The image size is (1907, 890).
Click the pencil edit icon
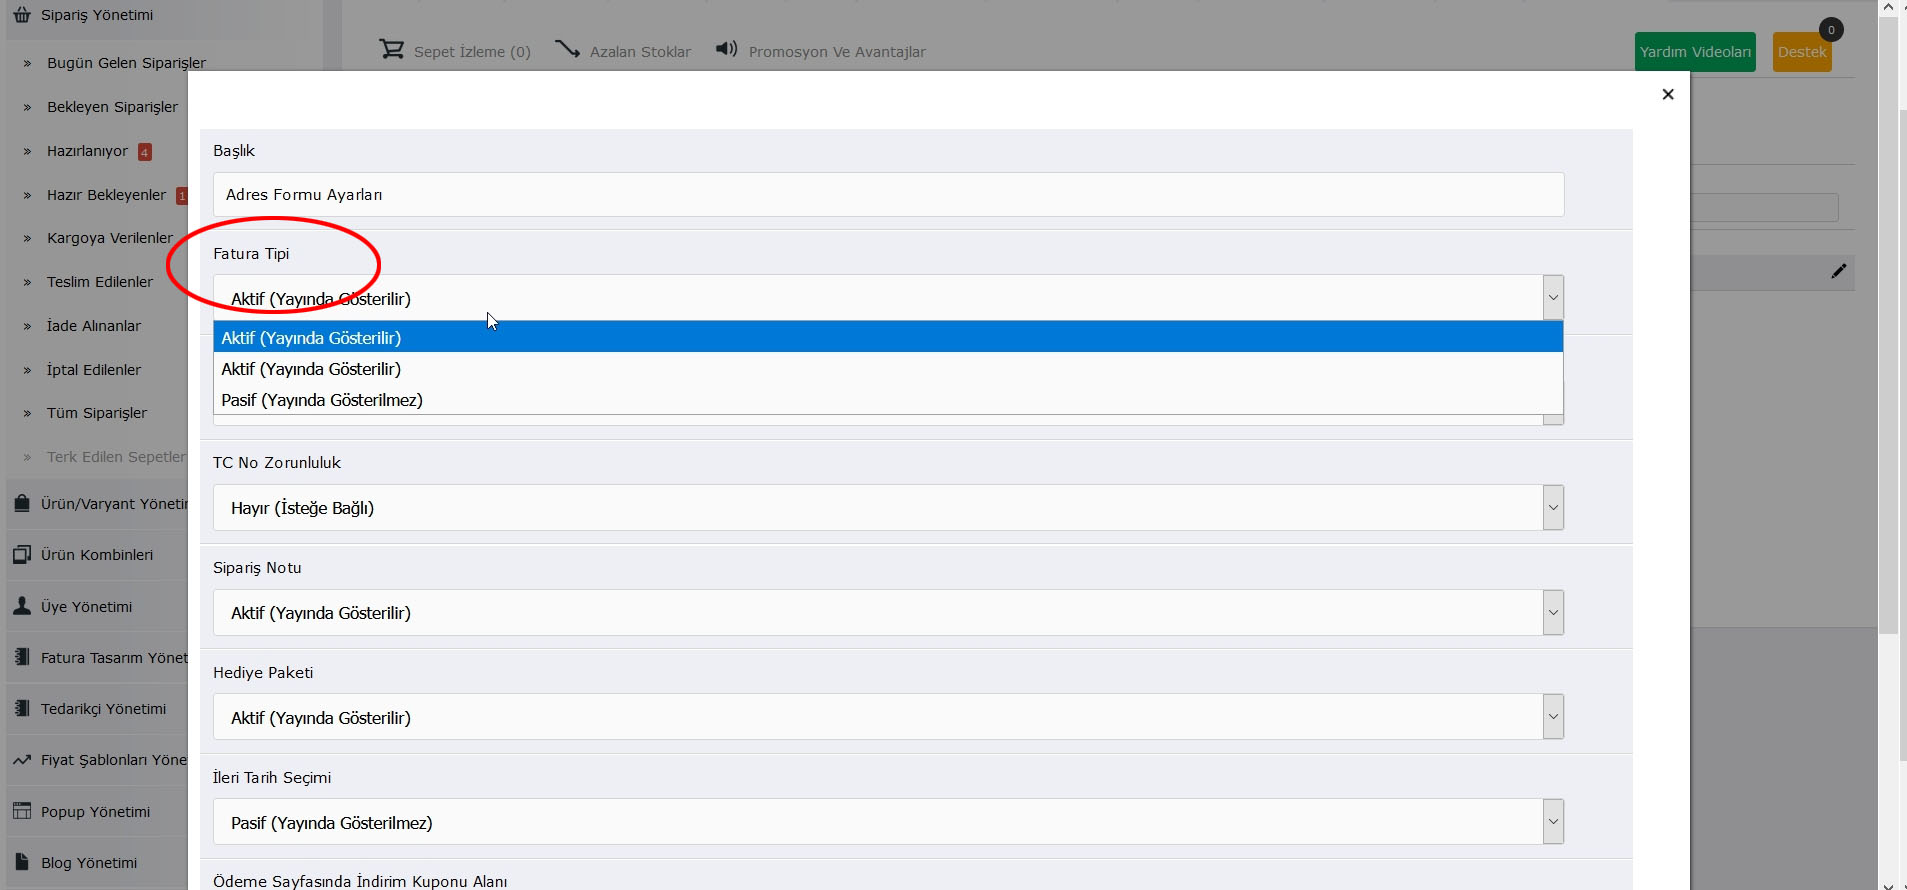coord(1838,272)
